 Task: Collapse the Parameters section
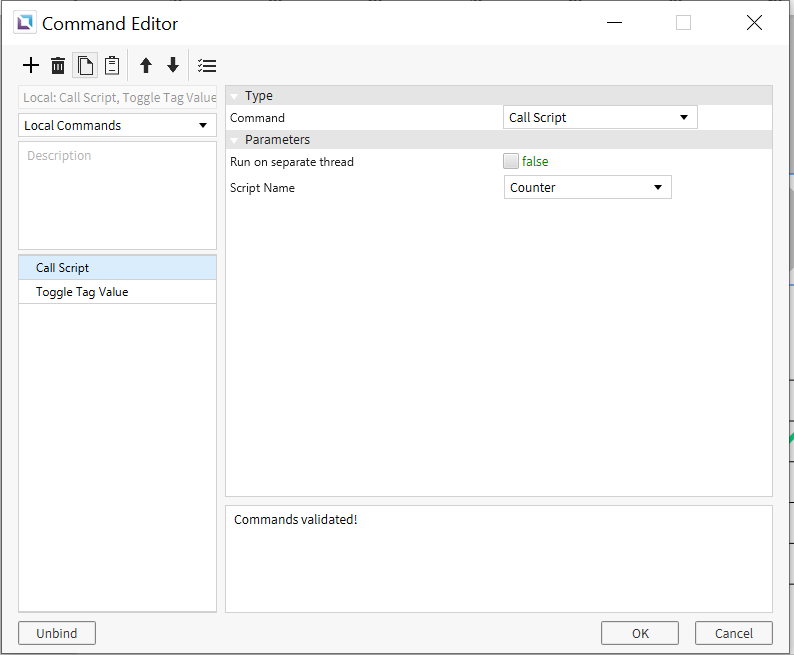234,140
